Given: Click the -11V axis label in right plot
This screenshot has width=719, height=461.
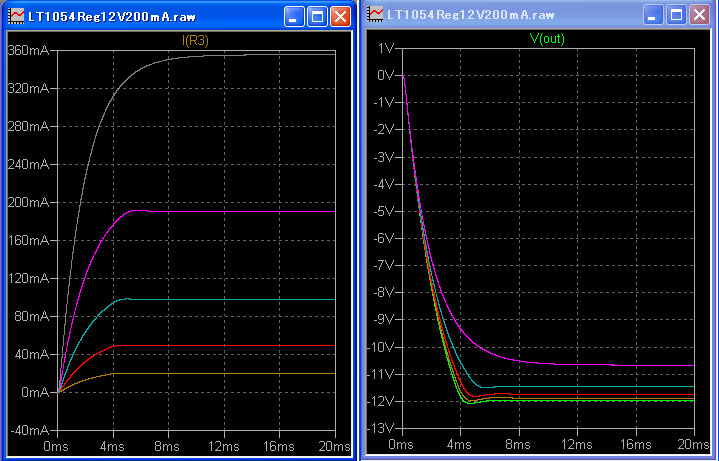Looking at the screenshot, I should click(x=380, y=374).
